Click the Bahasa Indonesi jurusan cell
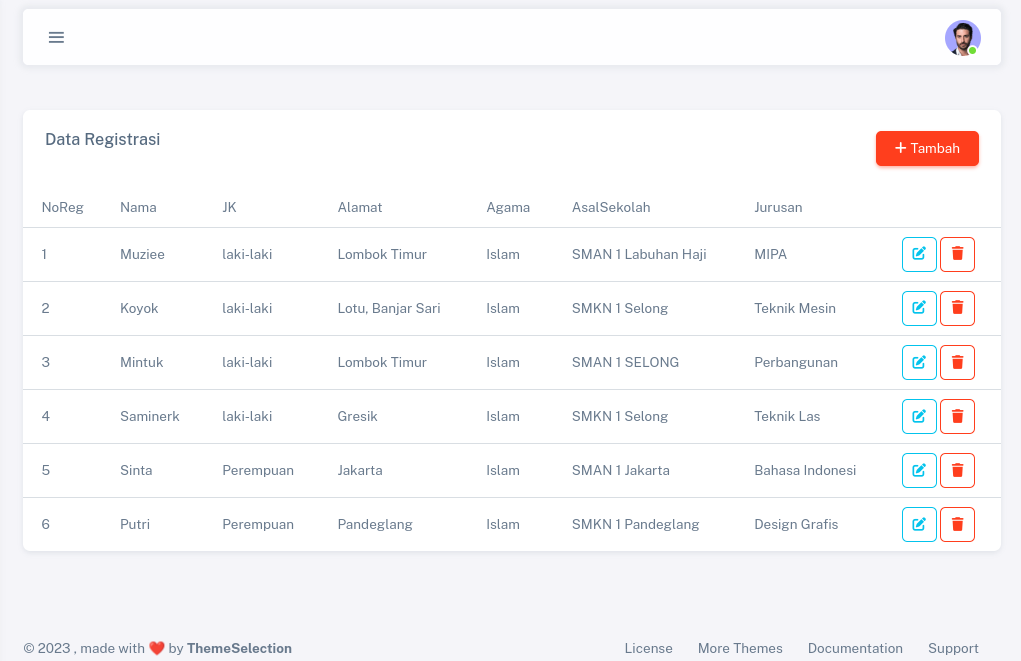Viewport: 1021px width, 661px height. click(805, 471)
